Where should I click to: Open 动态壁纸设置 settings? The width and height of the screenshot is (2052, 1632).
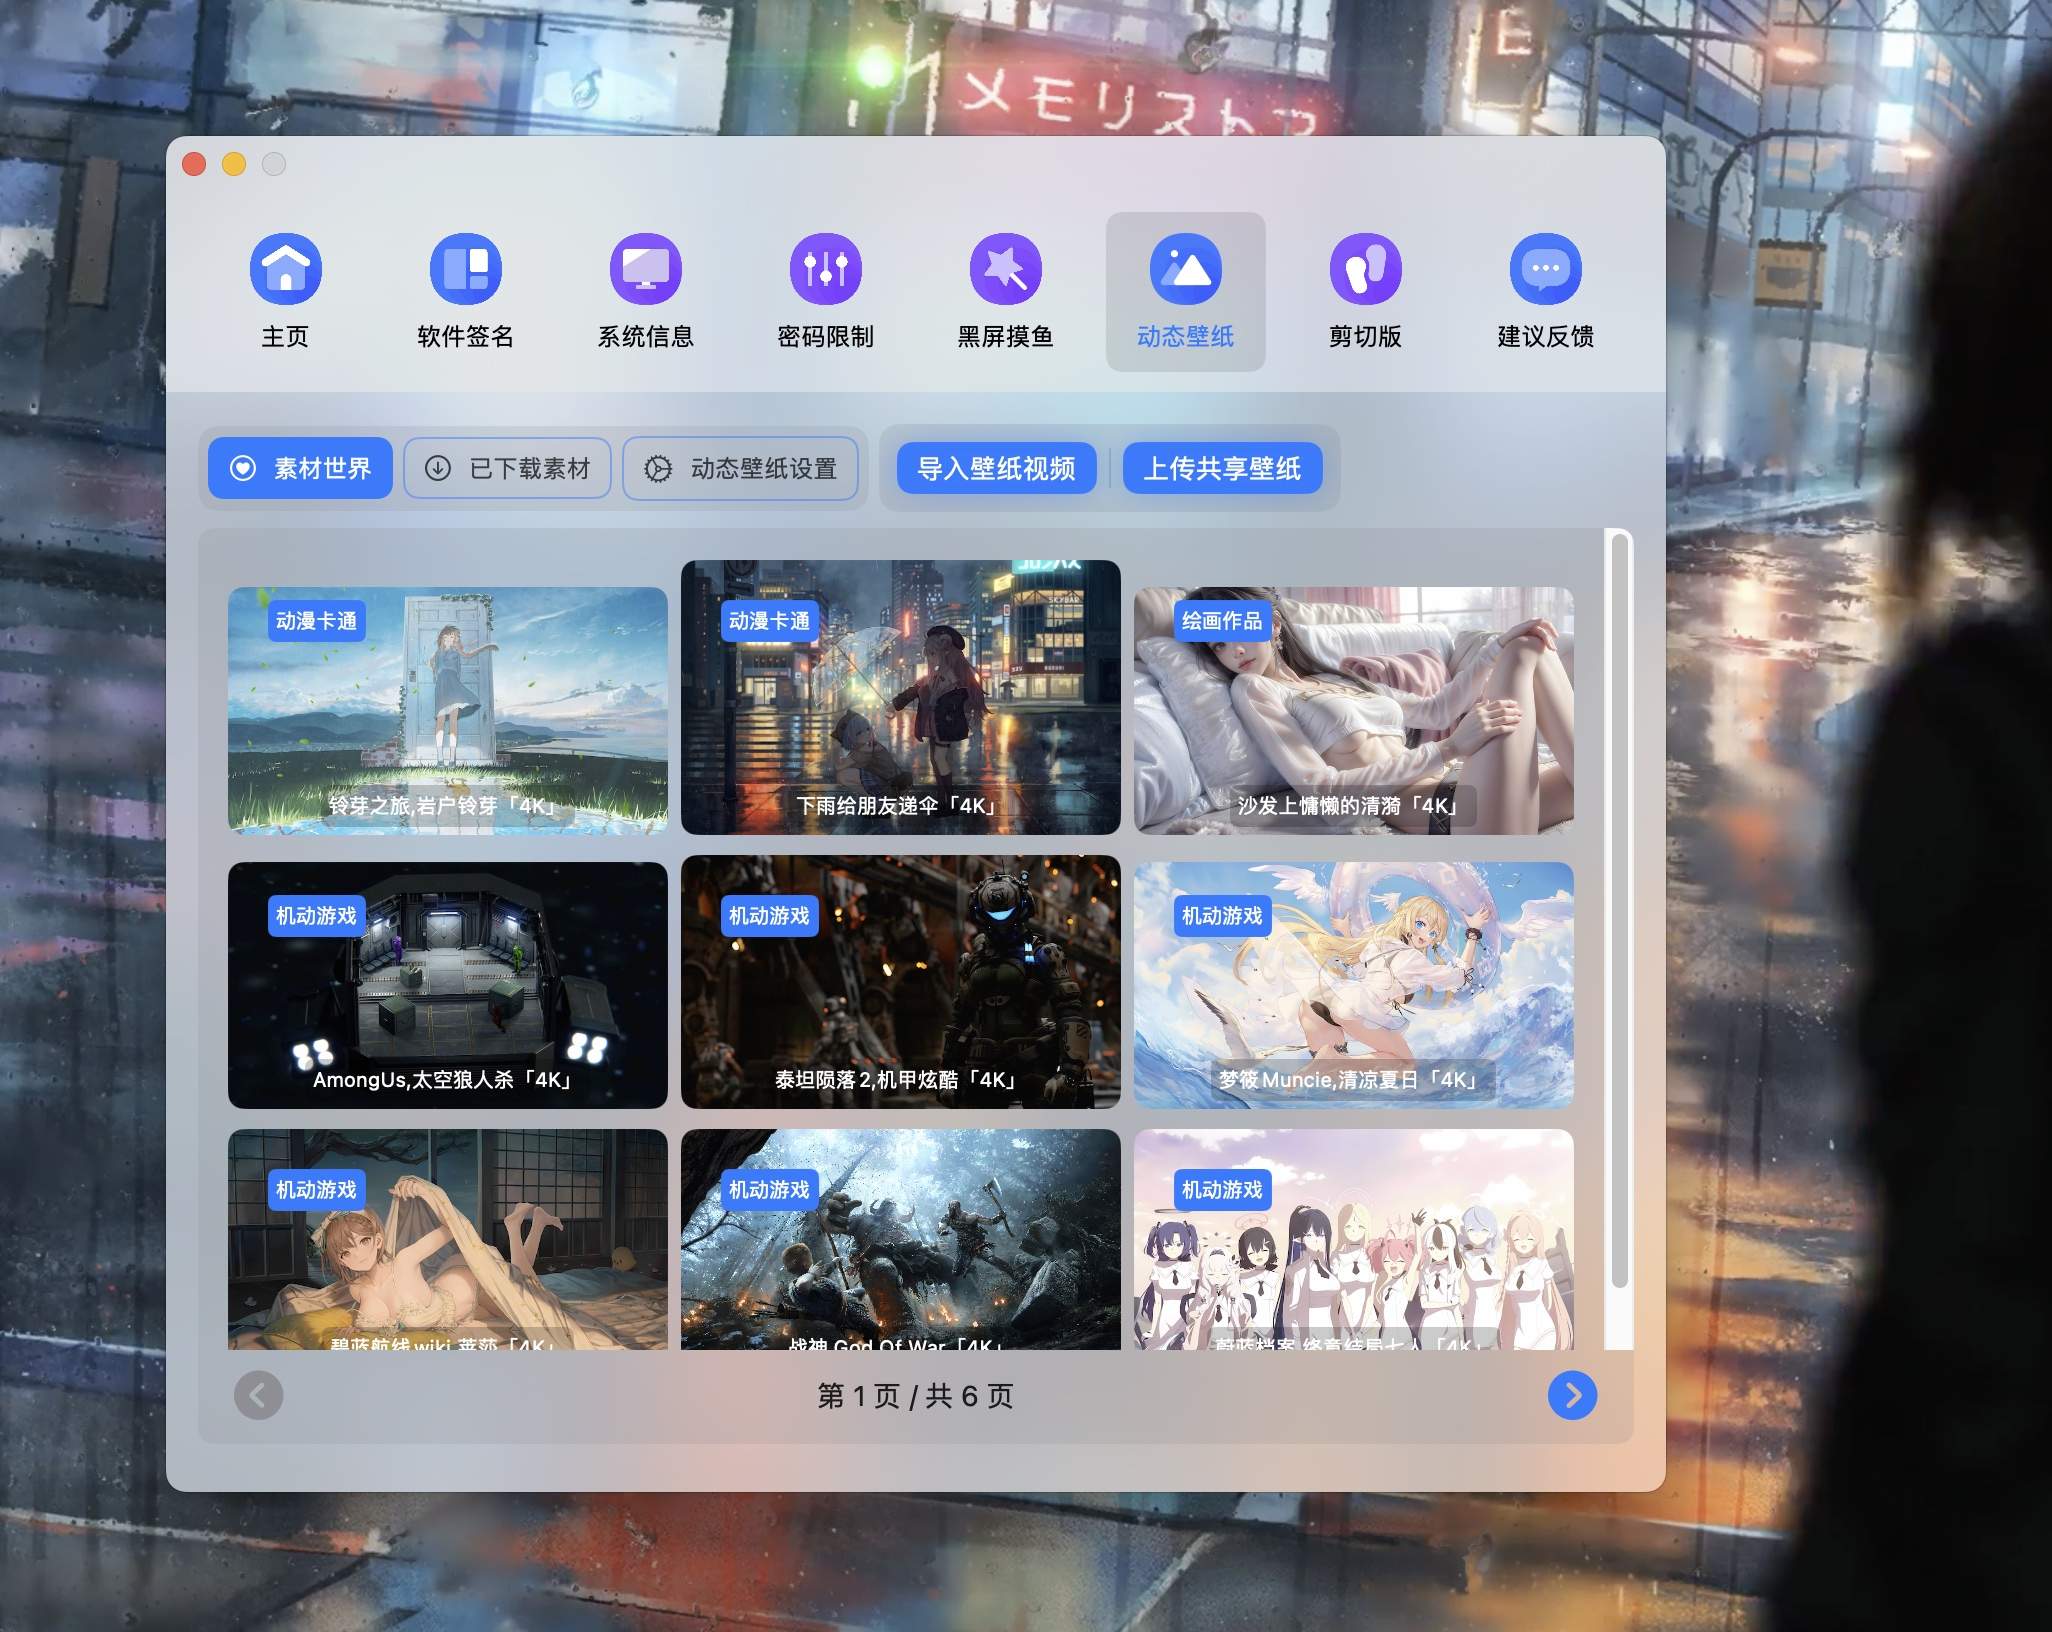point(742,468)
